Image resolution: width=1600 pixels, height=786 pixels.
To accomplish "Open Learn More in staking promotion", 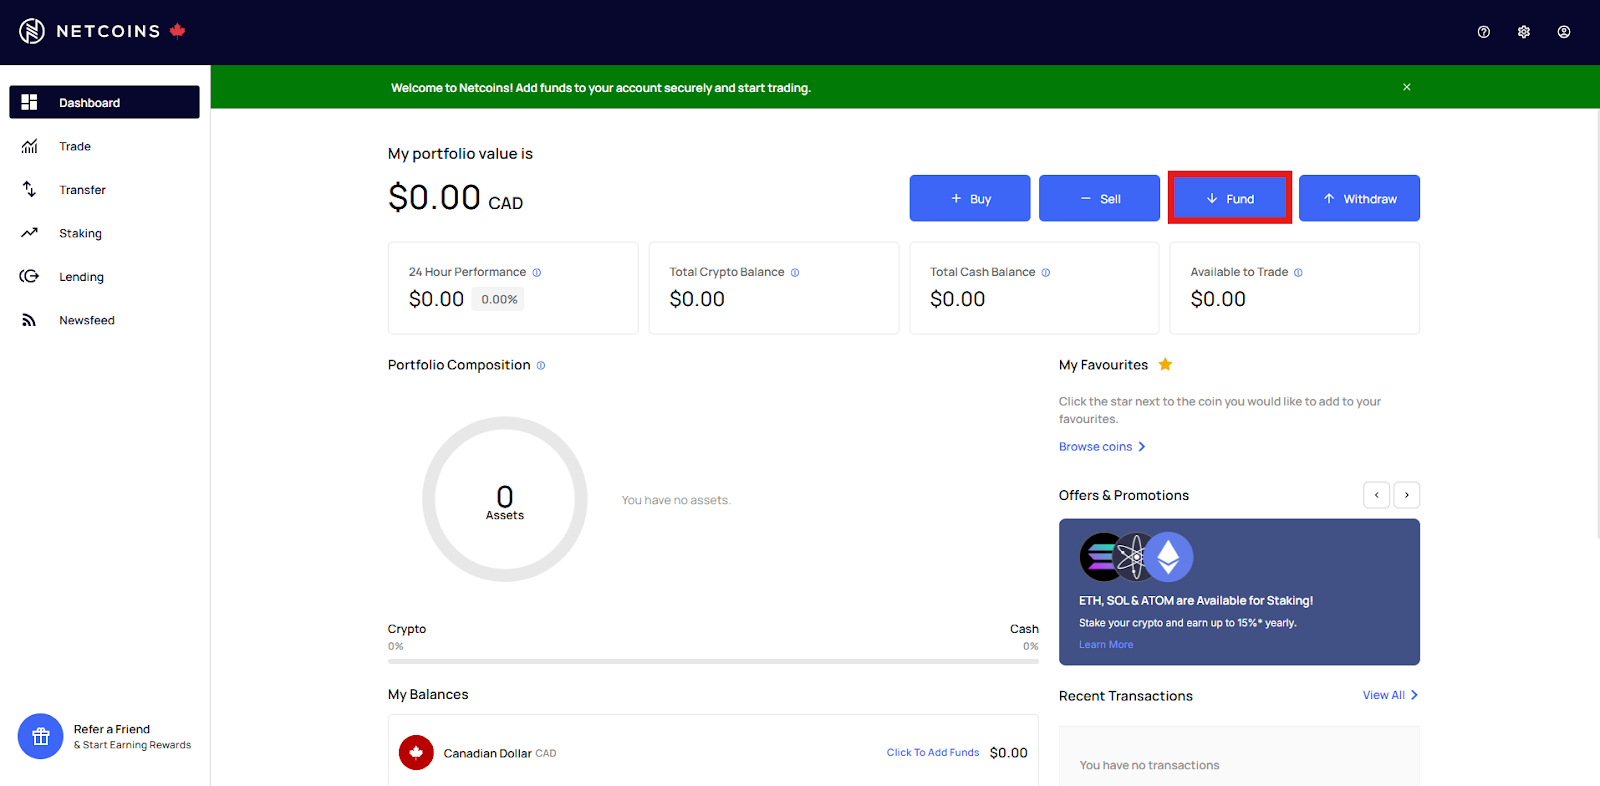I will click(x=1106, y=645).
